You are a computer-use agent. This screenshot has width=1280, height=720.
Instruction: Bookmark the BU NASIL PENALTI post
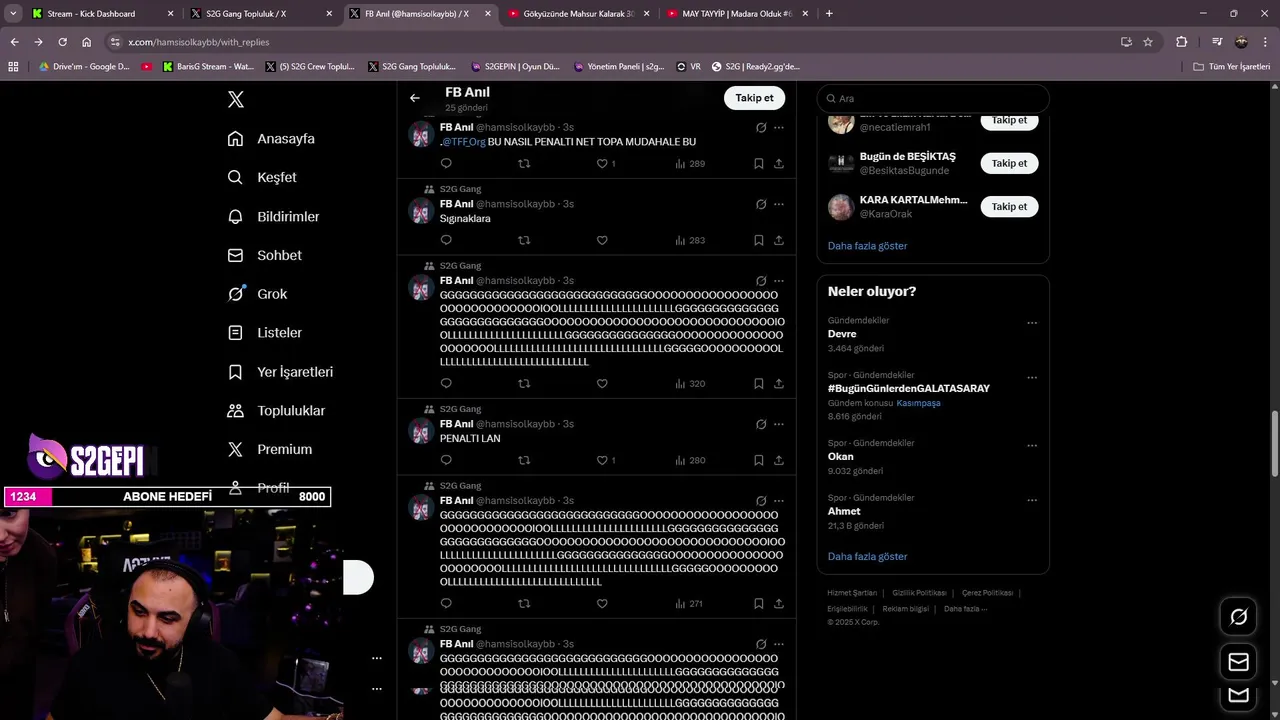(x=759, y=163)
